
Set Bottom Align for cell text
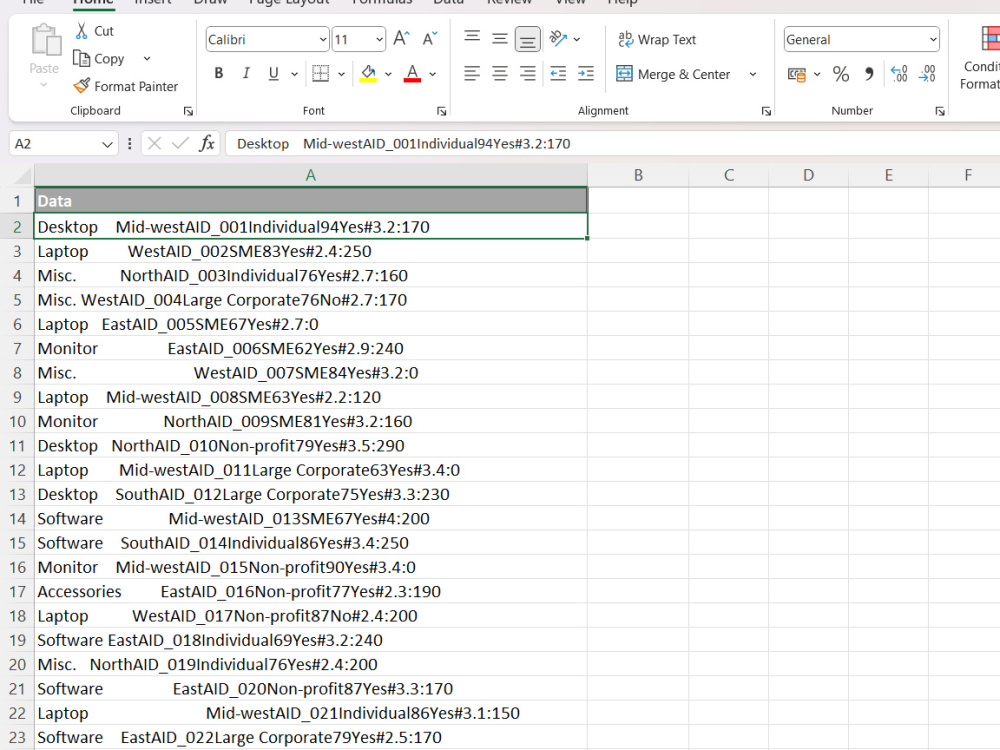point(527,39)
